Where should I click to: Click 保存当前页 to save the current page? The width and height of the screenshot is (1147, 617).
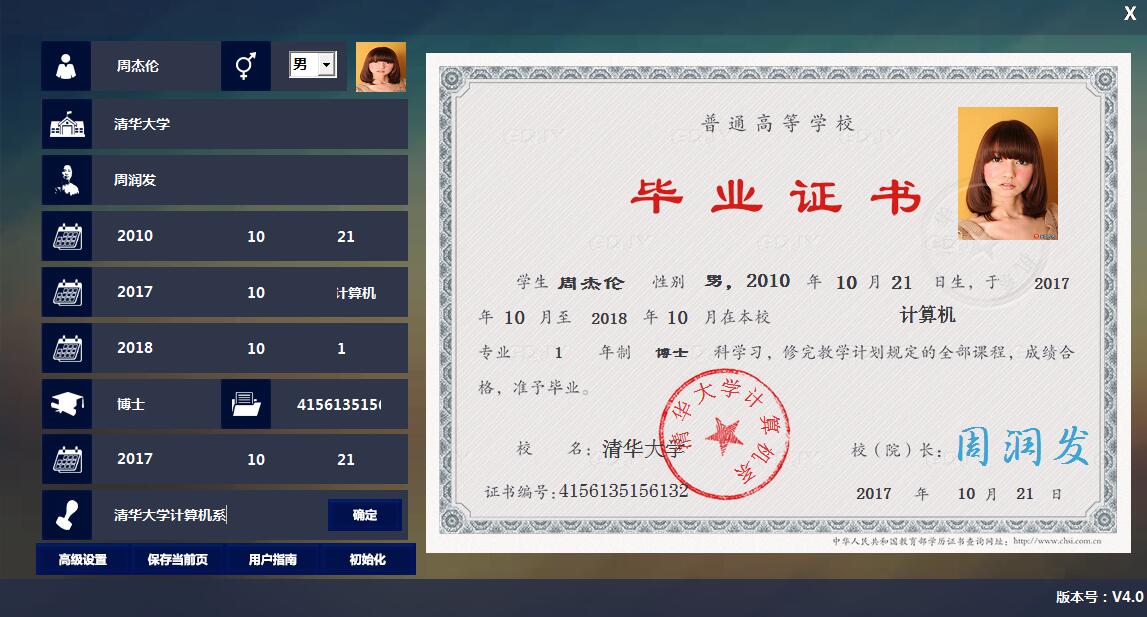[178, 559]
